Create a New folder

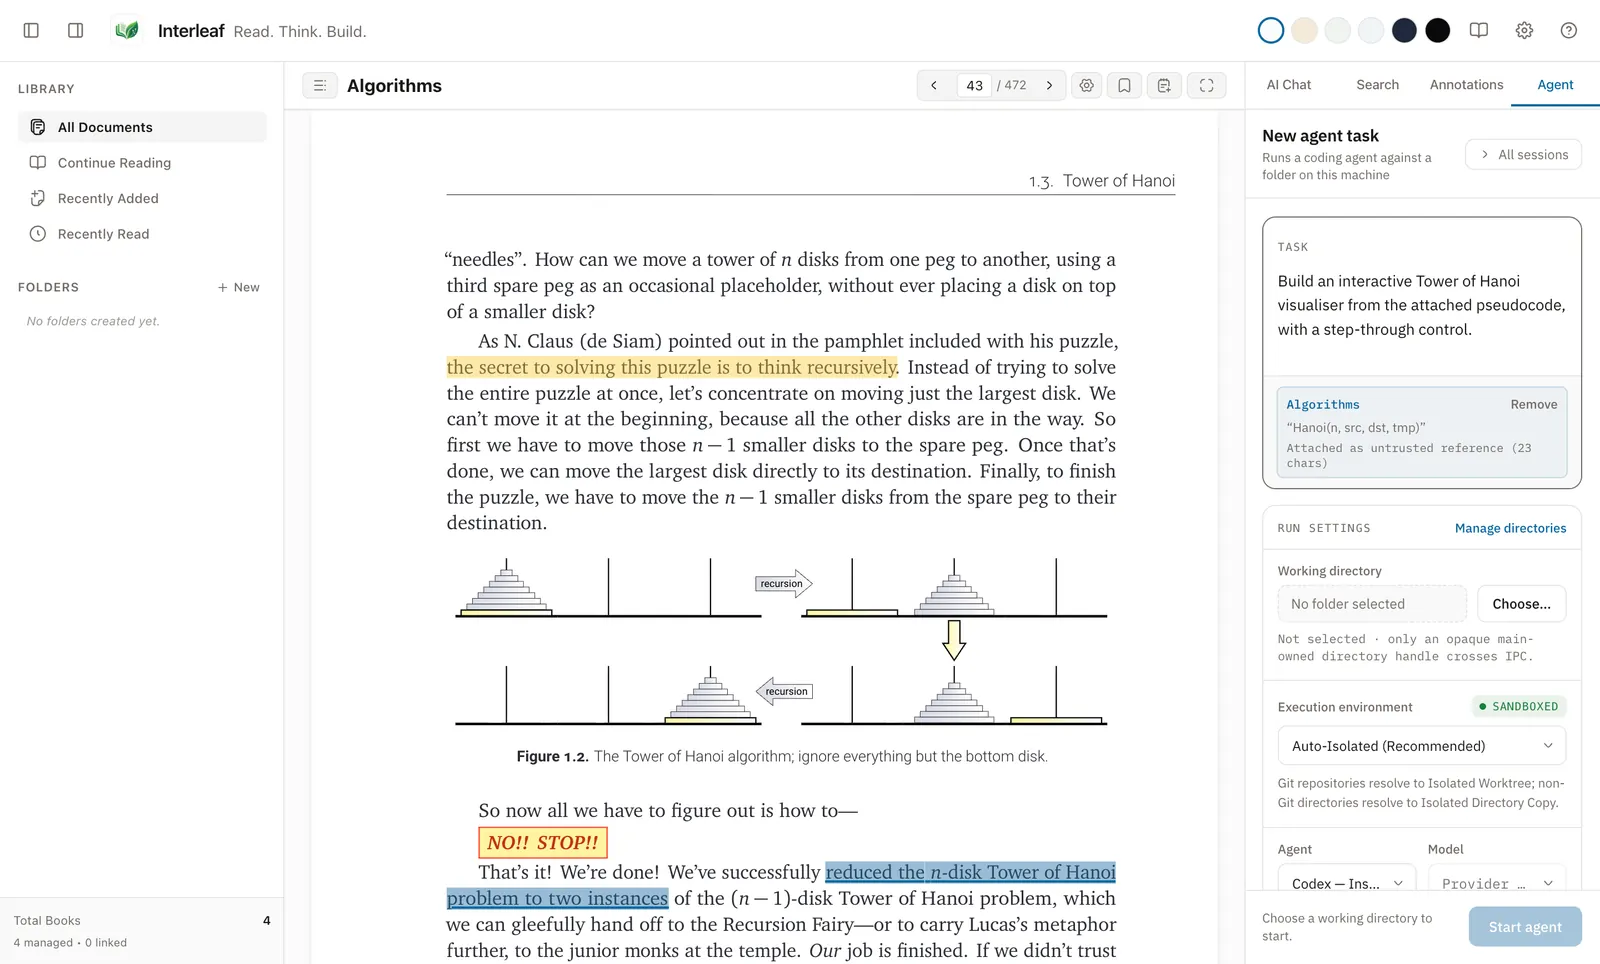tap(239, 288)
